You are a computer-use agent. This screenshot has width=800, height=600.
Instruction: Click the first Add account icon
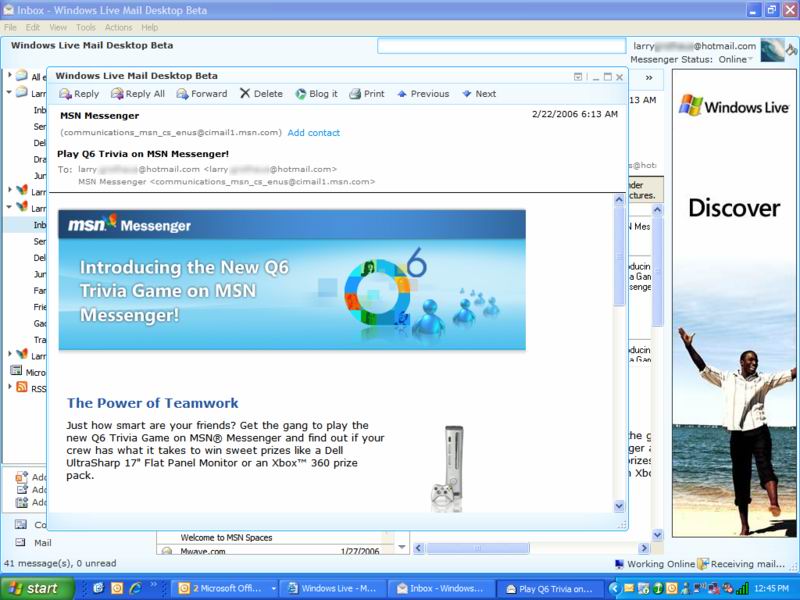point(21,478)
